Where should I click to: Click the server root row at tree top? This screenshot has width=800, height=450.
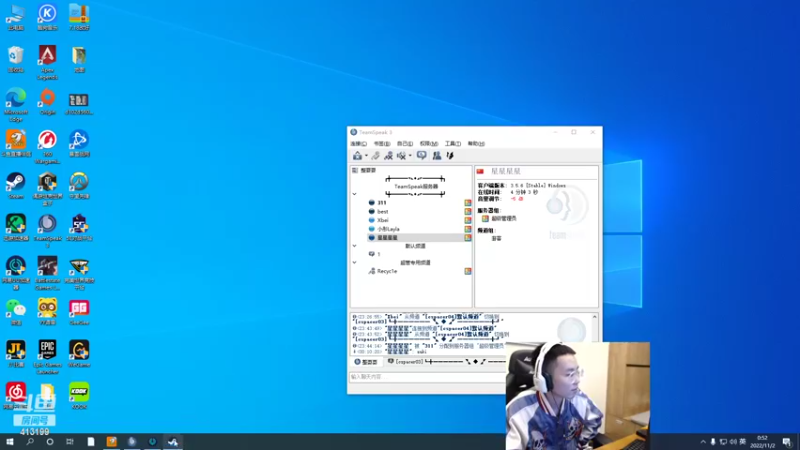pyautogui.click(x=364, y=170)
